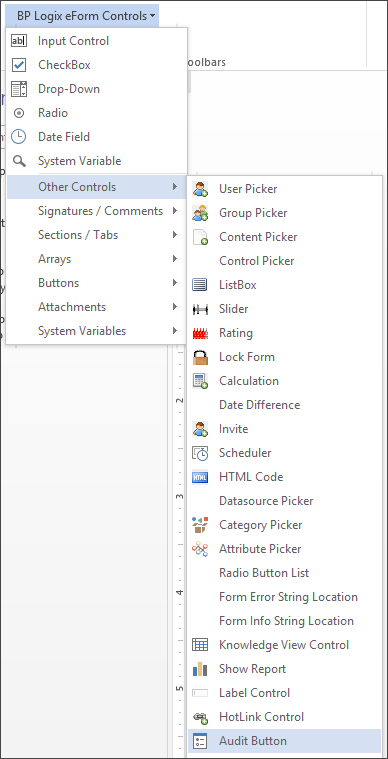Click the Knowledge View Control grid icon
Viewport: 388px width, 759px height.
click(200, 645)
